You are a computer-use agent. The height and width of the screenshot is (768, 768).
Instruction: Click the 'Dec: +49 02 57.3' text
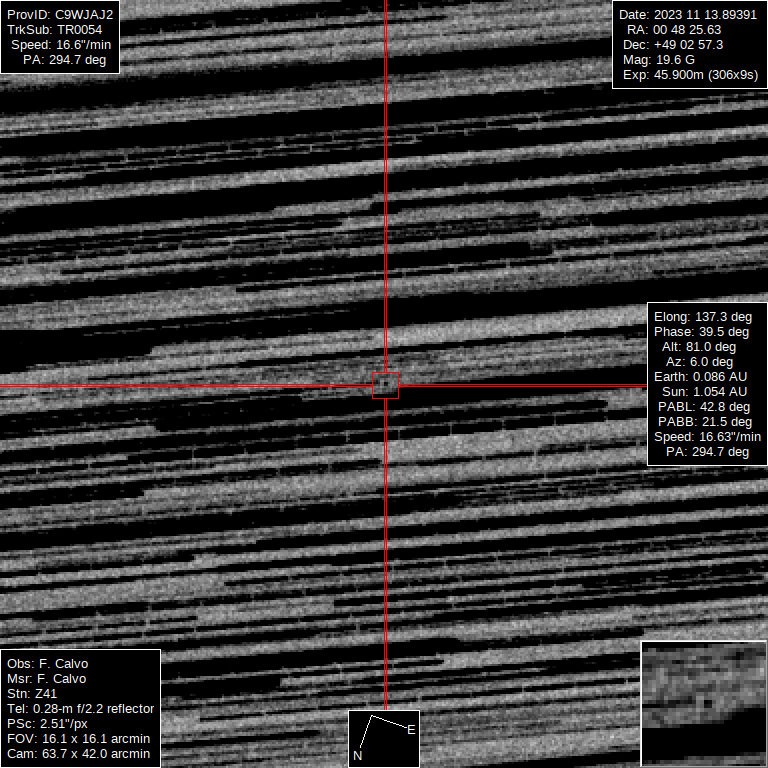pyautogui.click(x=673, y=45)
